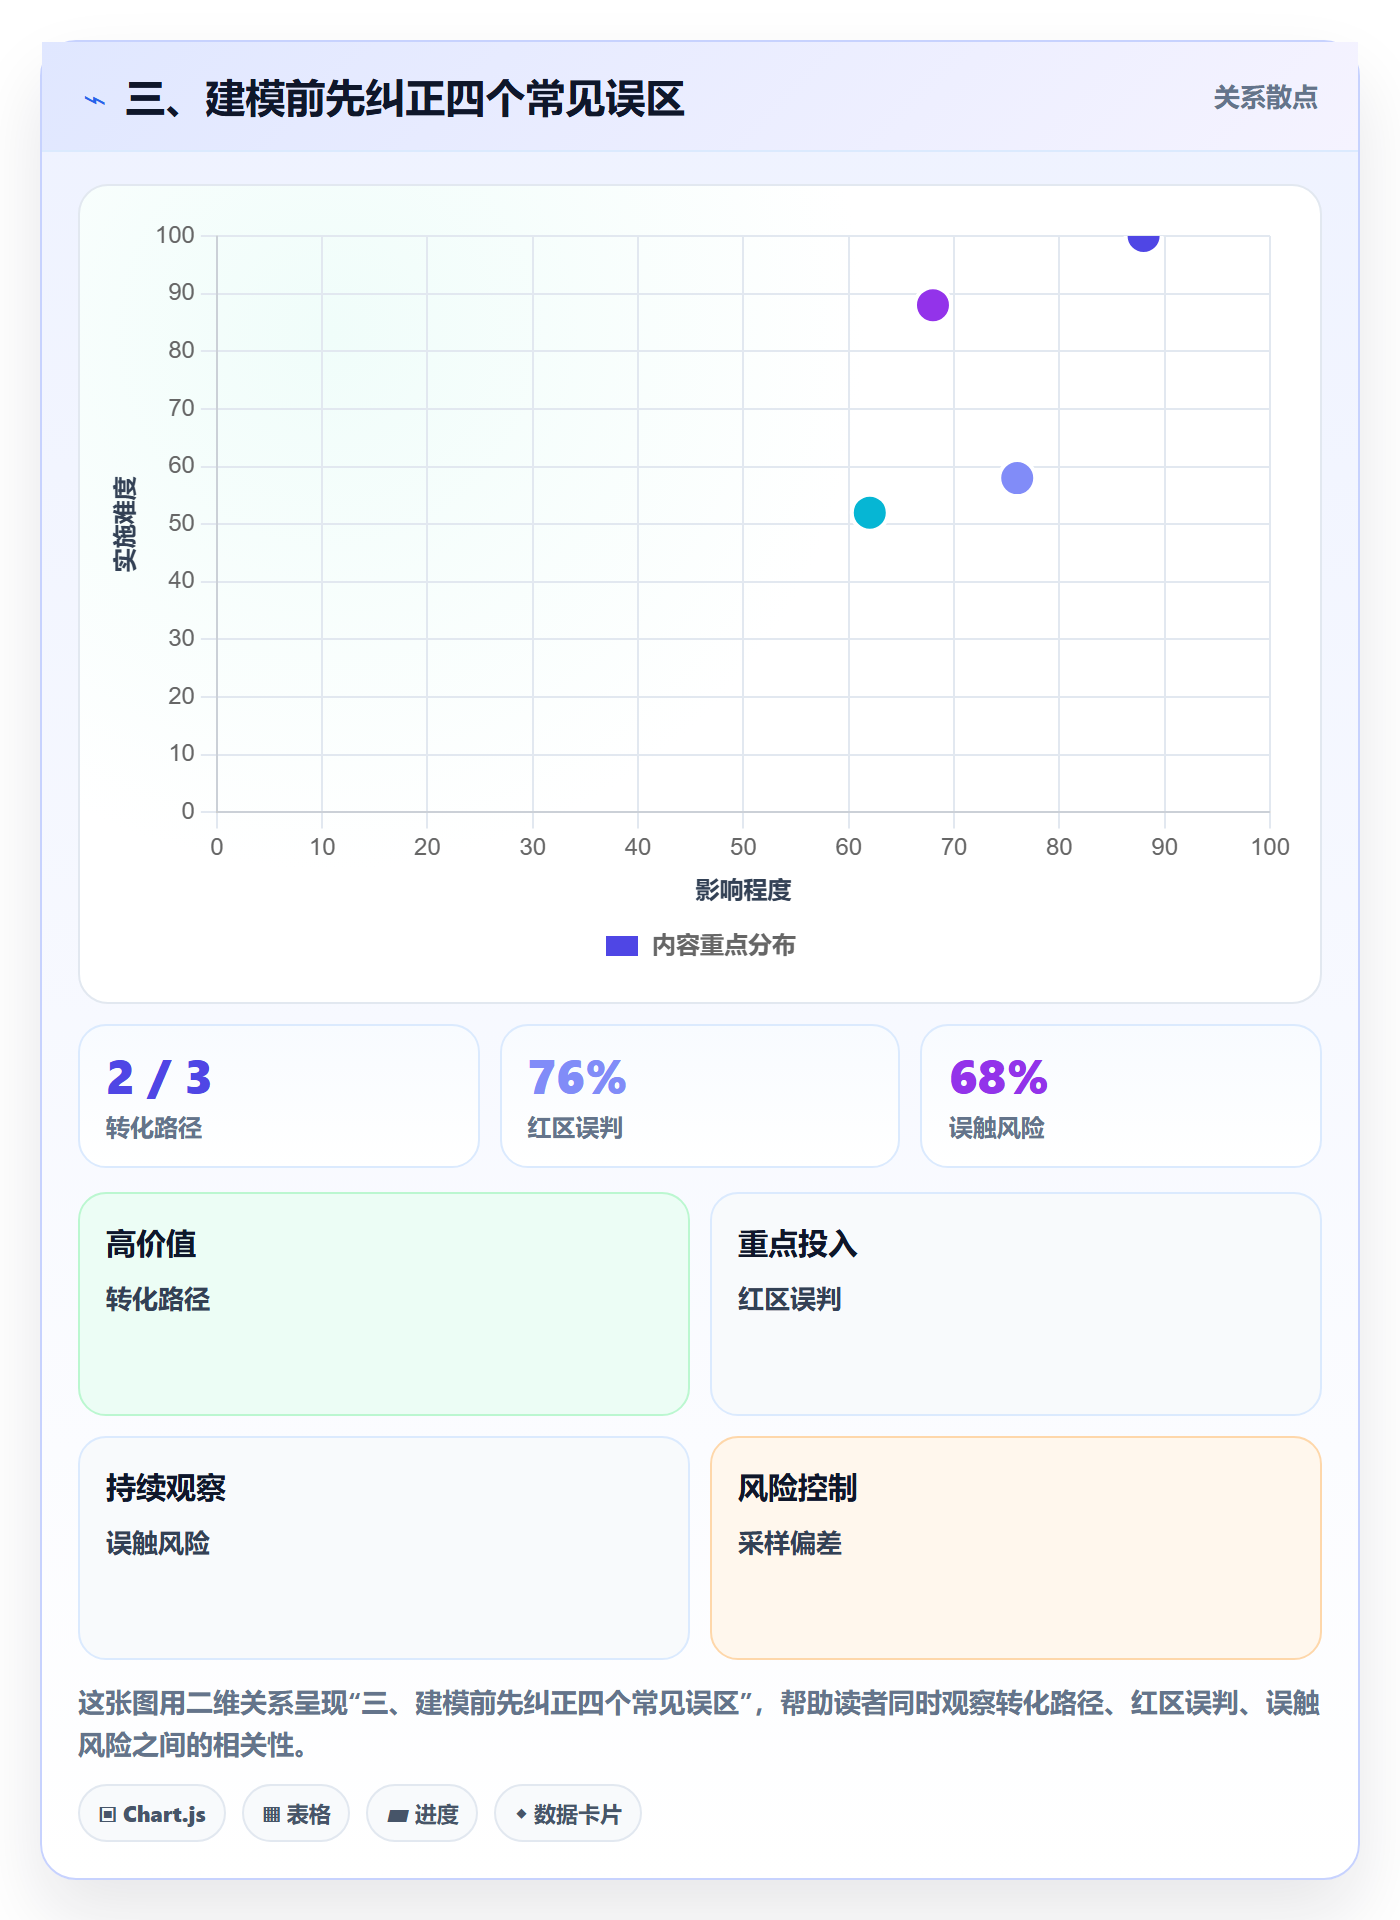Select the 风险控制 quadrant card
The image size is (1400, 1920).
click(1016, 1548)
